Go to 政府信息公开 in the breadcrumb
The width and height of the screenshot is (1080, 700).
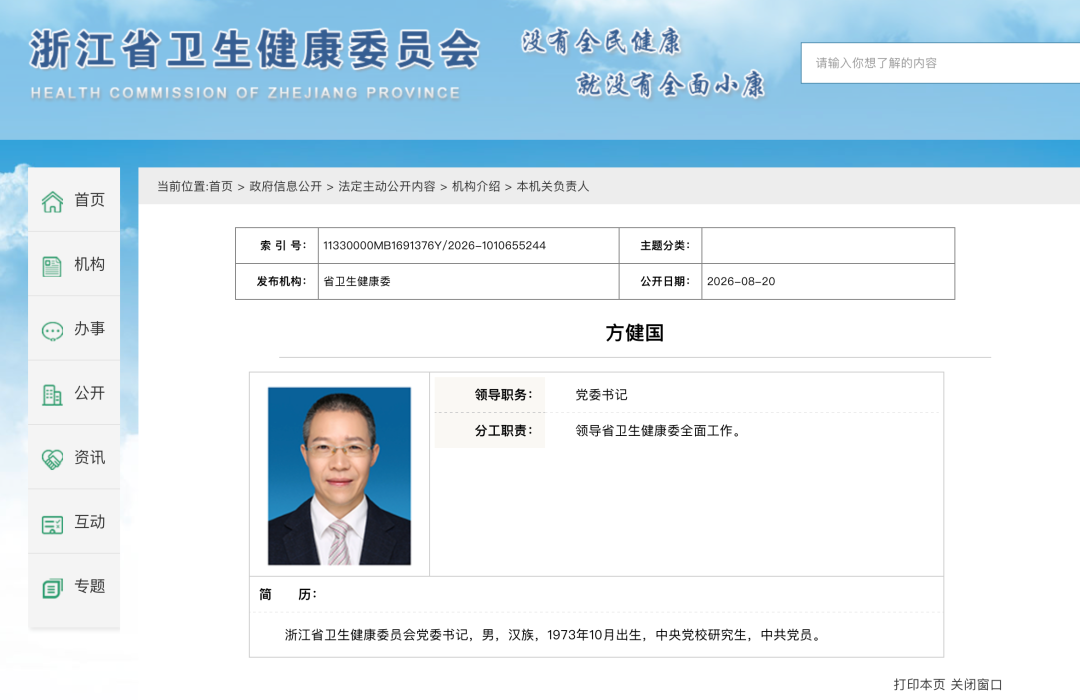click(x=286, y=187)
